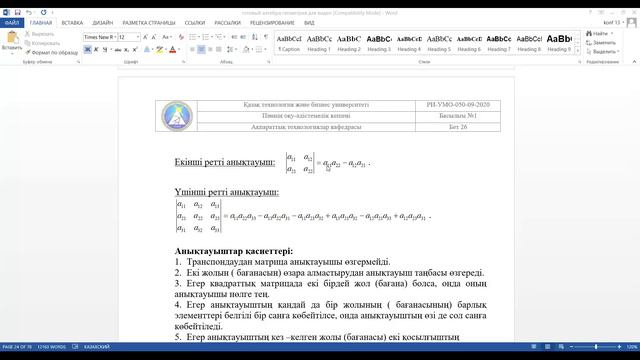640x360 pixels.
Task: Toggle italic formatting К
Action: coord(96,49)
